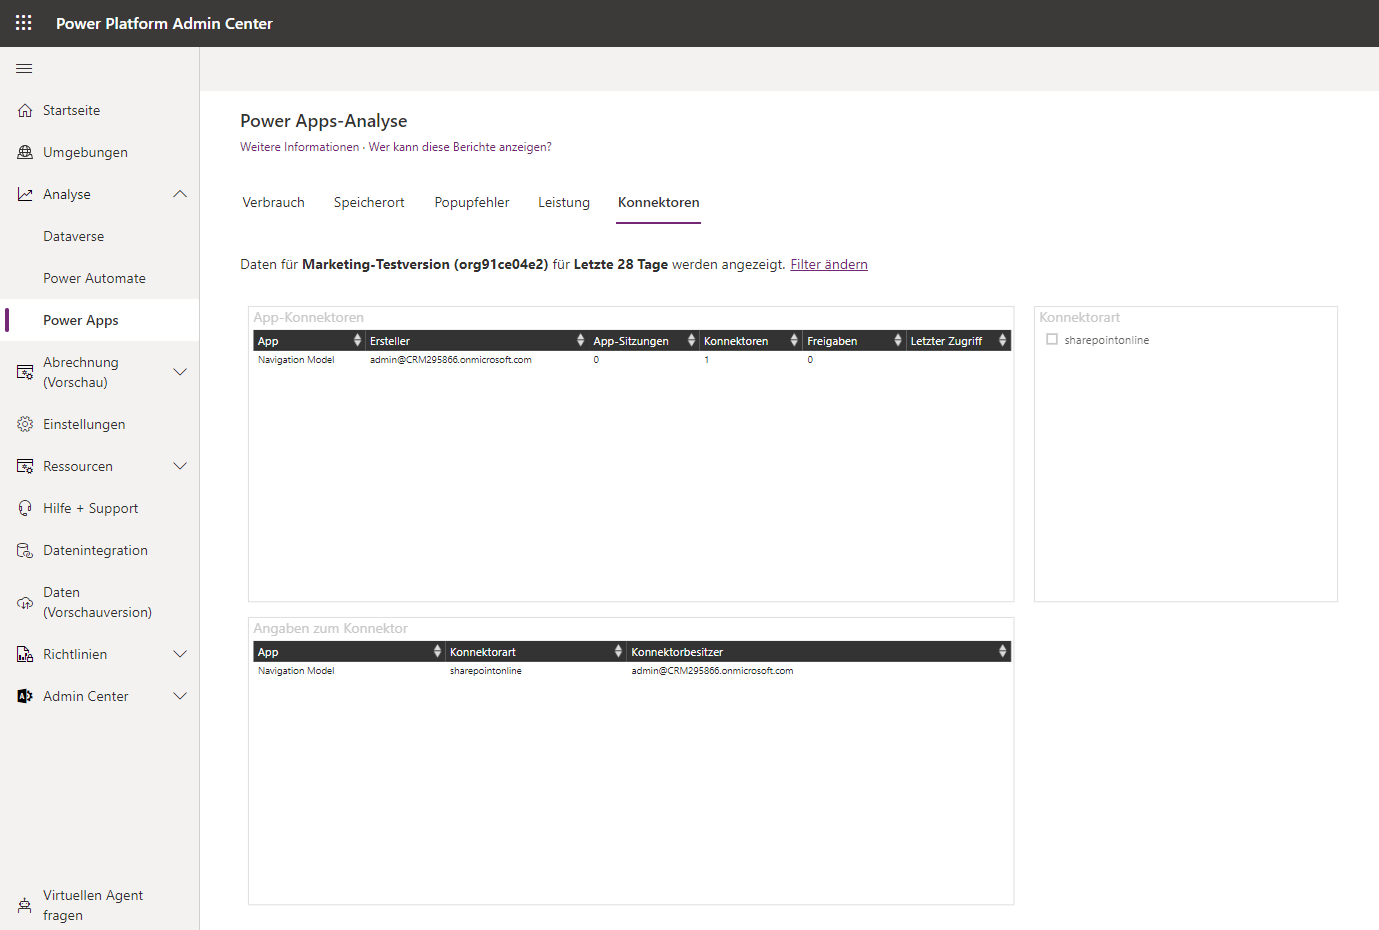Click the Virtuellen Agent bot icon
1379x930 pixels.
pos(25,906)
